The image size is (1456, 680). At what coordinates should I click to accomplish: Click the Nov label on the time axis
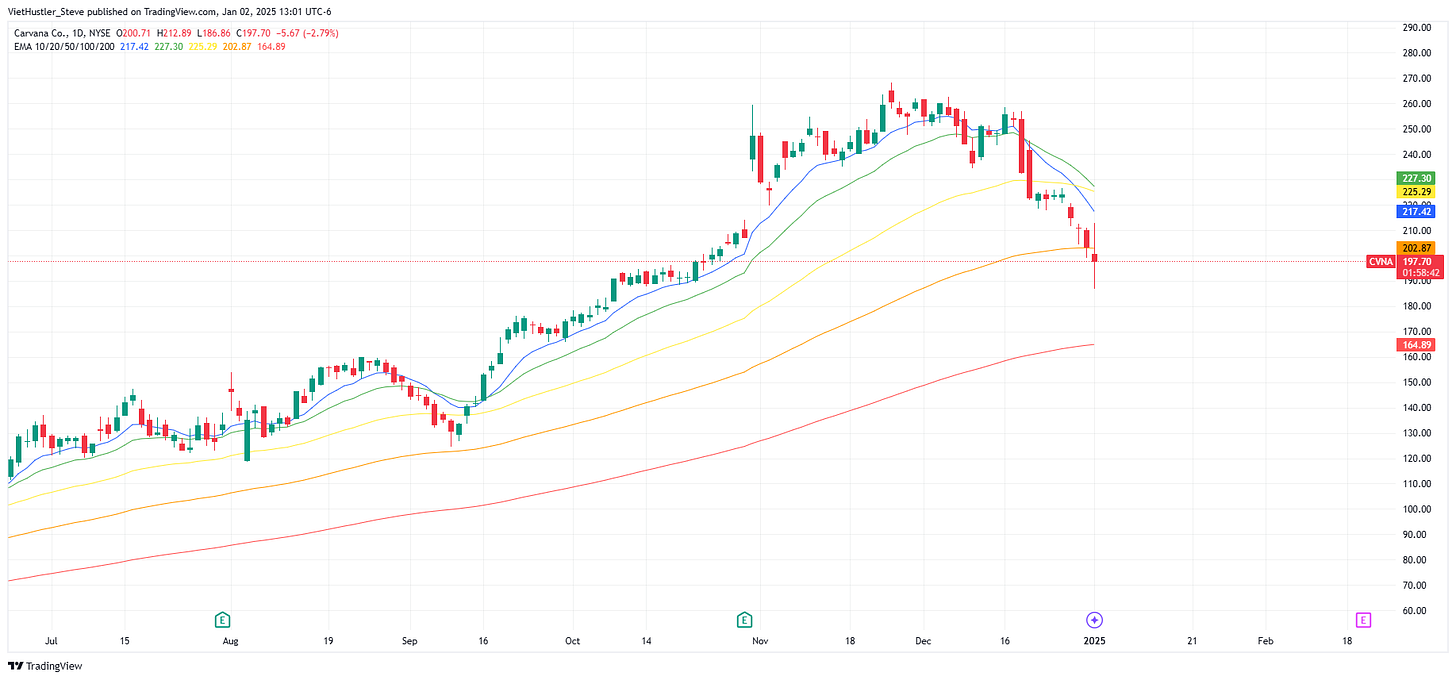(x=758, y=640)
